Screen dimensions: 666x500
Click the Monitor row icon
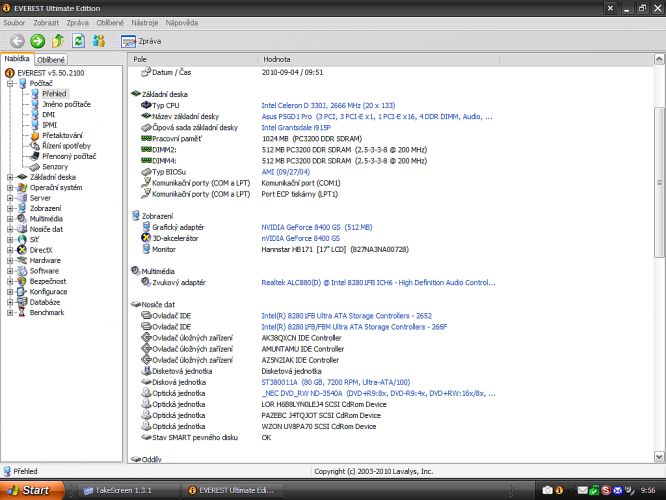click(146, 249)
